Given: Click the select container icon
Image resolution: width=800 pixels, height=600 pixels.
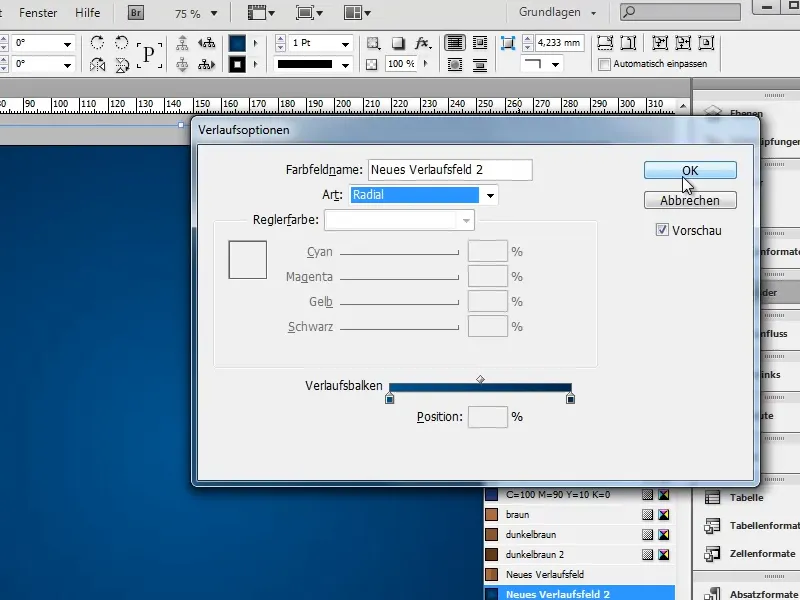Looking at the screenshot, I should [x=182, y=43].
